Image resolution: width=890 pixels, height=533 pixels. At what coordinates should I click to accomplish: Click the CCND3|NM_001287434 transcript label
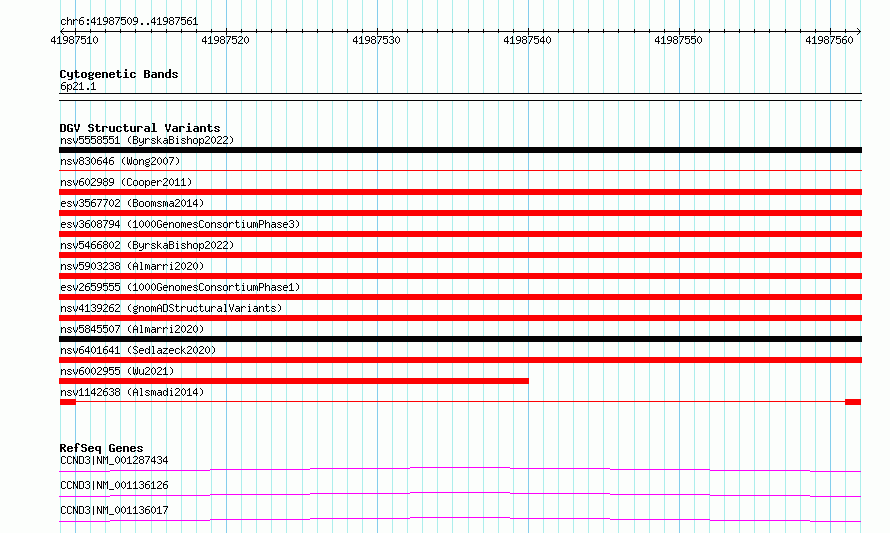click(114, 460)
